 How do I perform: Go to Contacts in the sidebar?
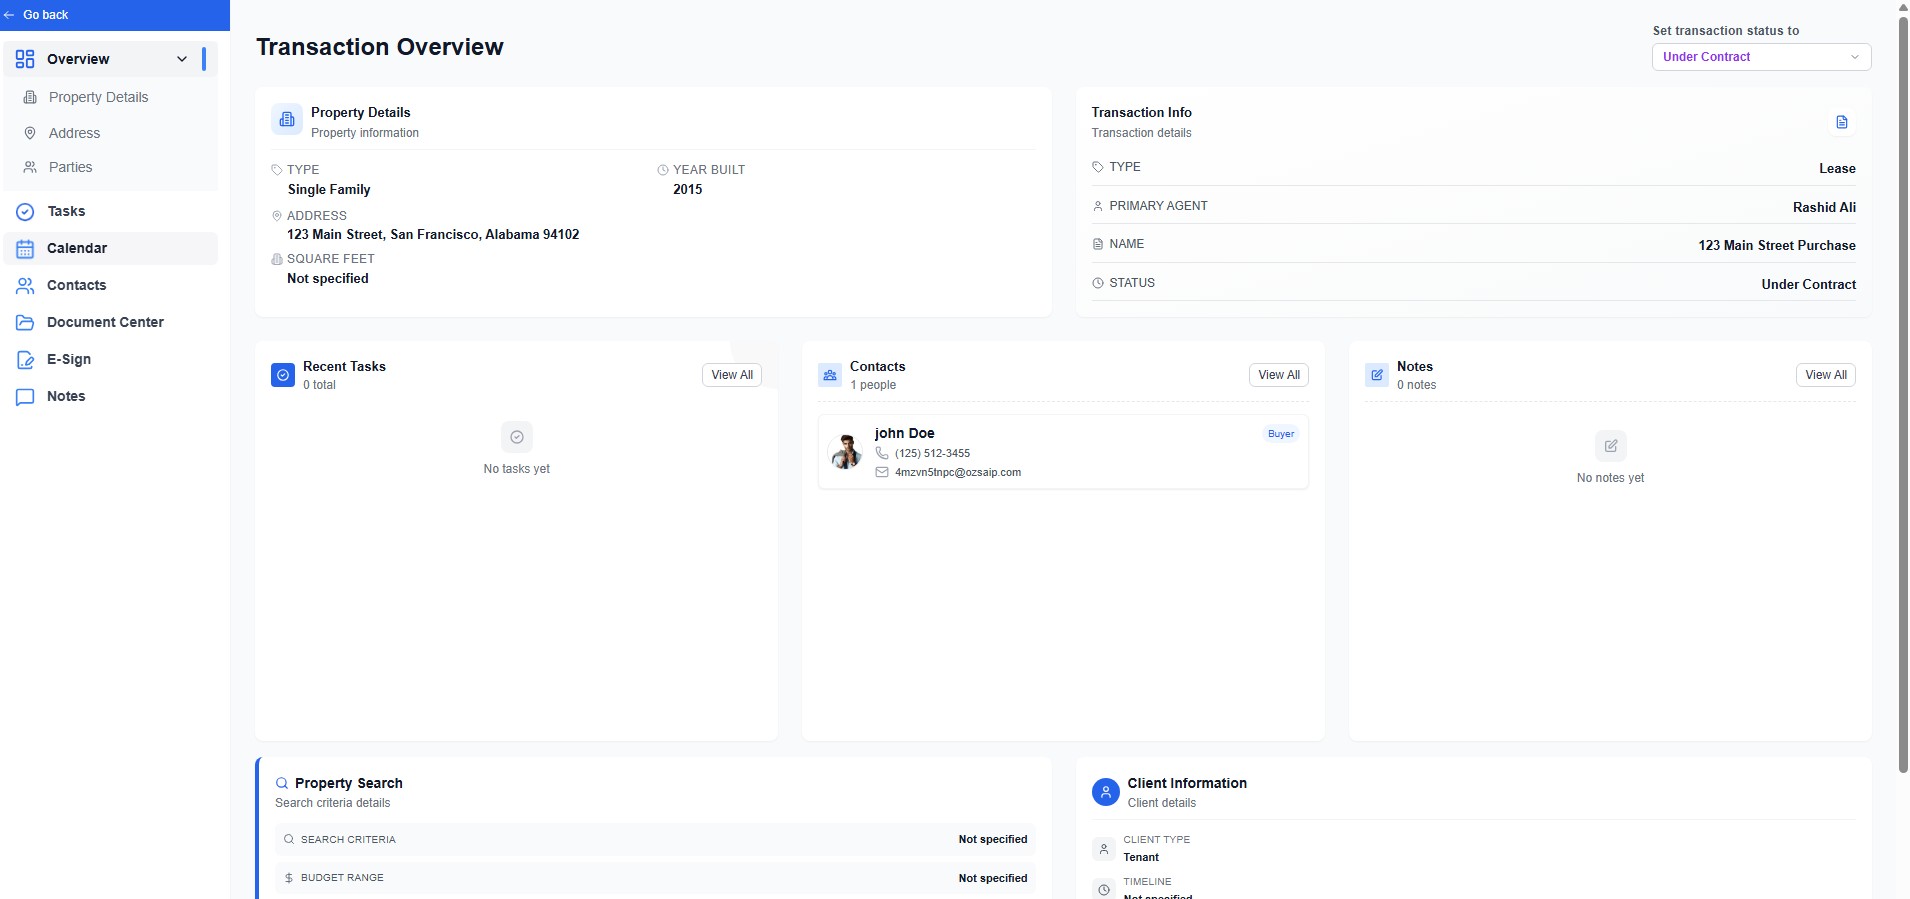click(x=110, y=285)
